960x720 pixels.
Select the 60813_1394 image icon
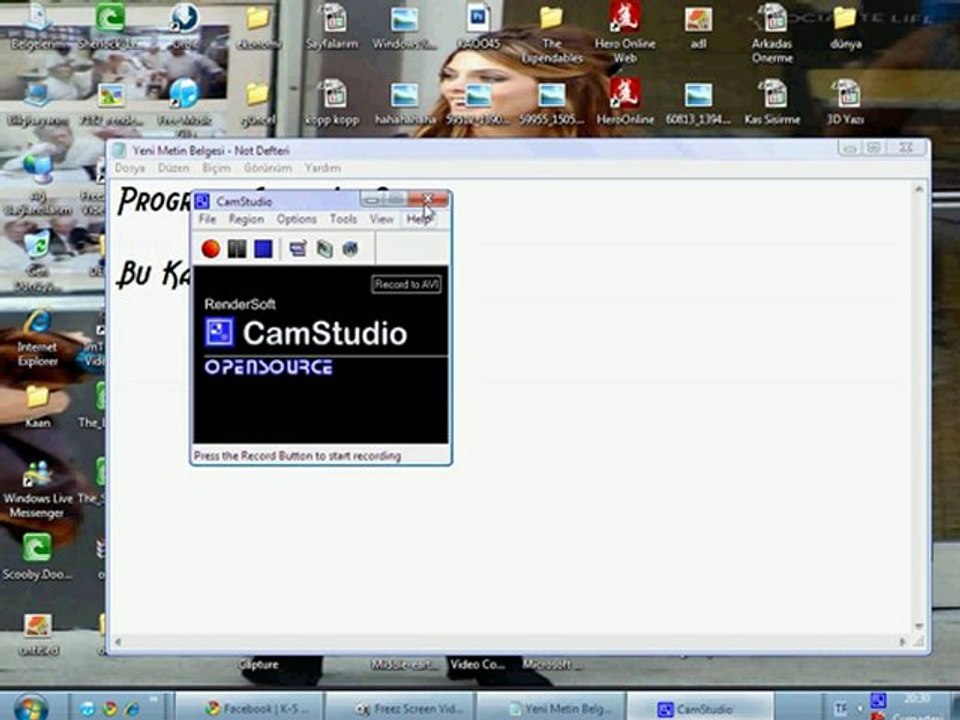pyautogui.click(x=699, y=102)
